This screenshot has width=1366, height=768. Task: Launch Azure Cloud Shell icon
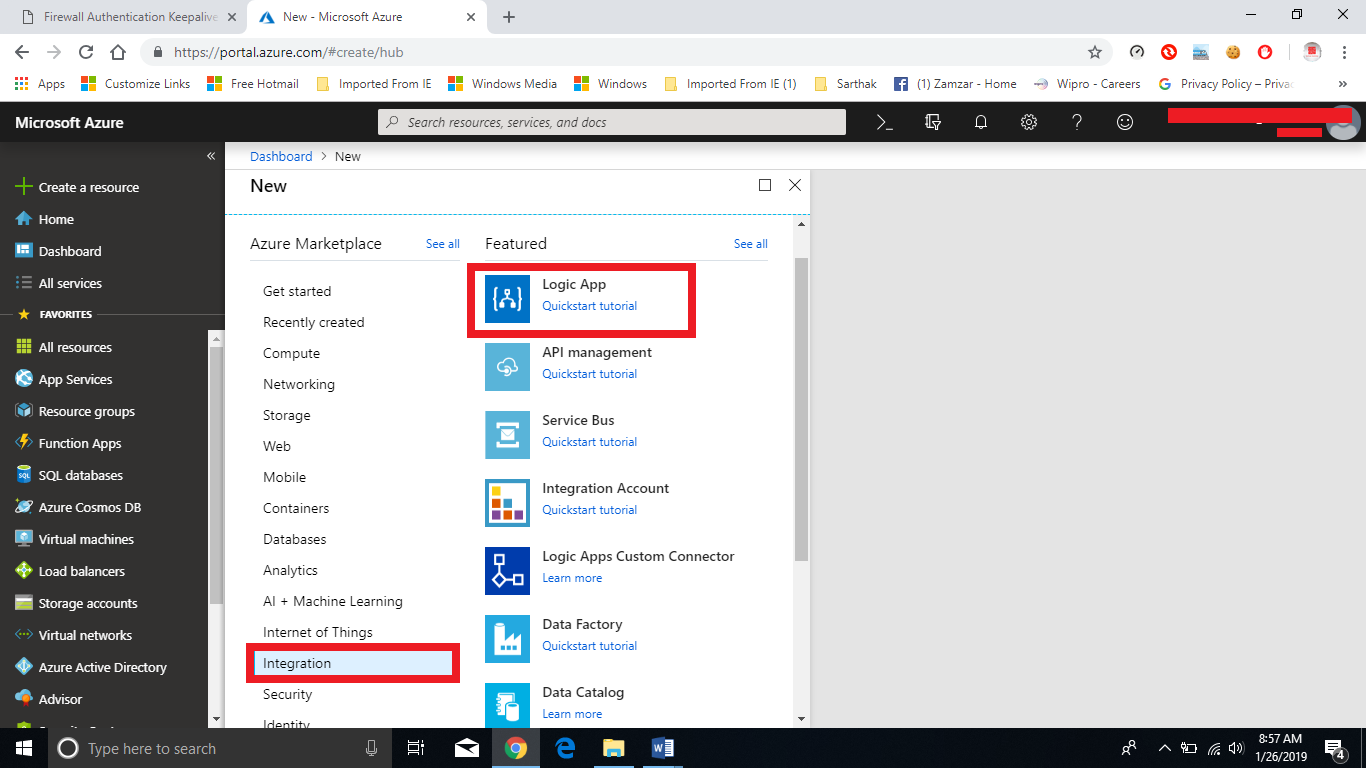tap(884, 122)
